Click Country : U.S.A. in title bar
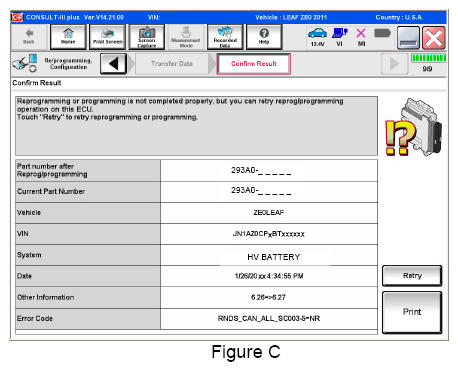The image size is (458, 371). coord(399,17)
